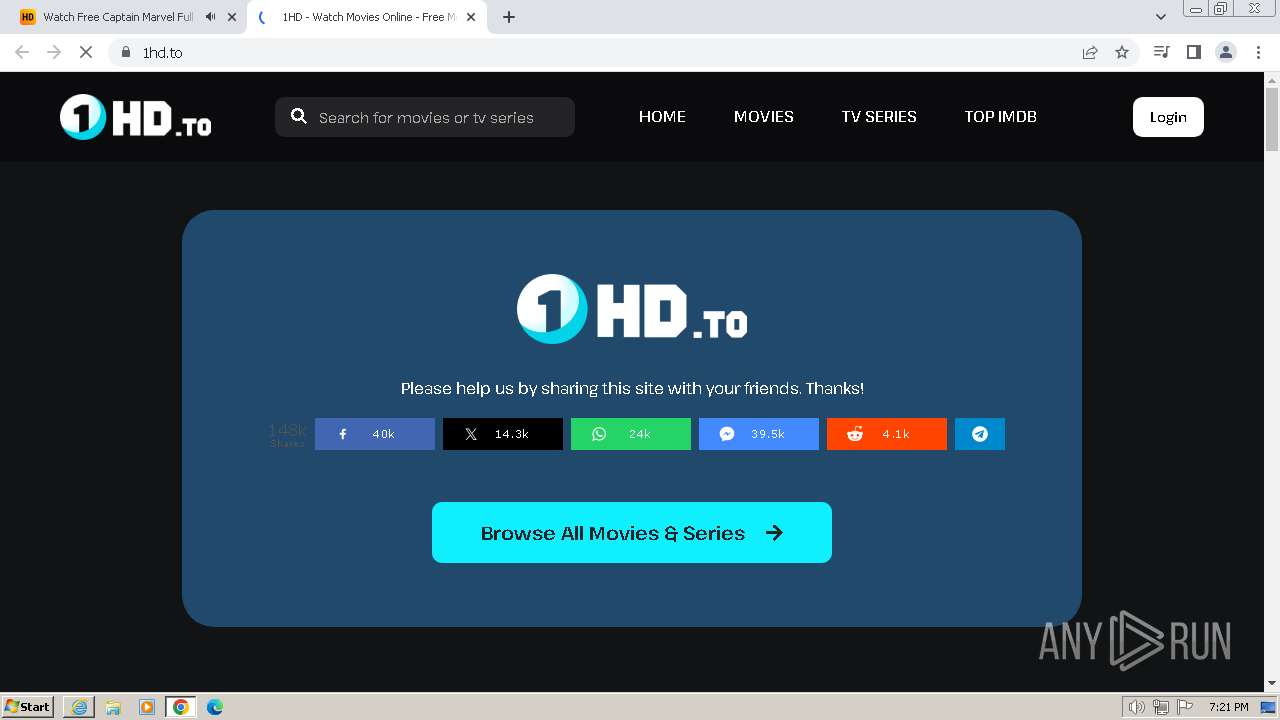The width and height of the screenshot is (1280, 720).
Task: Mute the Captain Marvel tab audio icon
Action: (211, 17)
